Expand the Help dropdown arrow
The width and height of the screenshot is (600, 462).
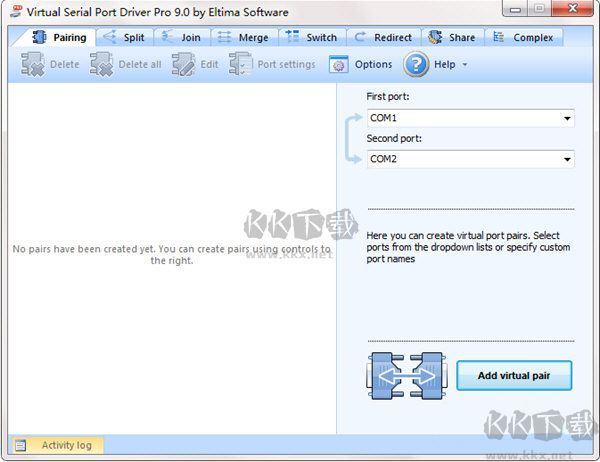point(465,65)
